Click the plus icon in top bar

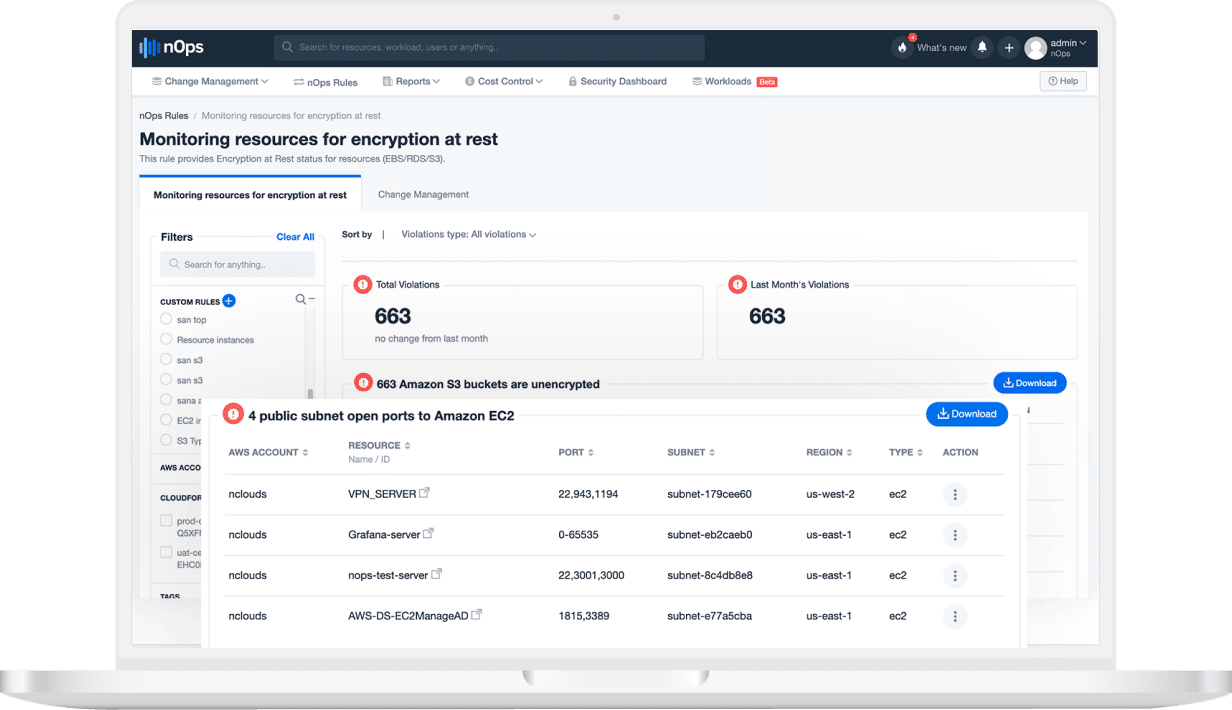[1009, 47]
